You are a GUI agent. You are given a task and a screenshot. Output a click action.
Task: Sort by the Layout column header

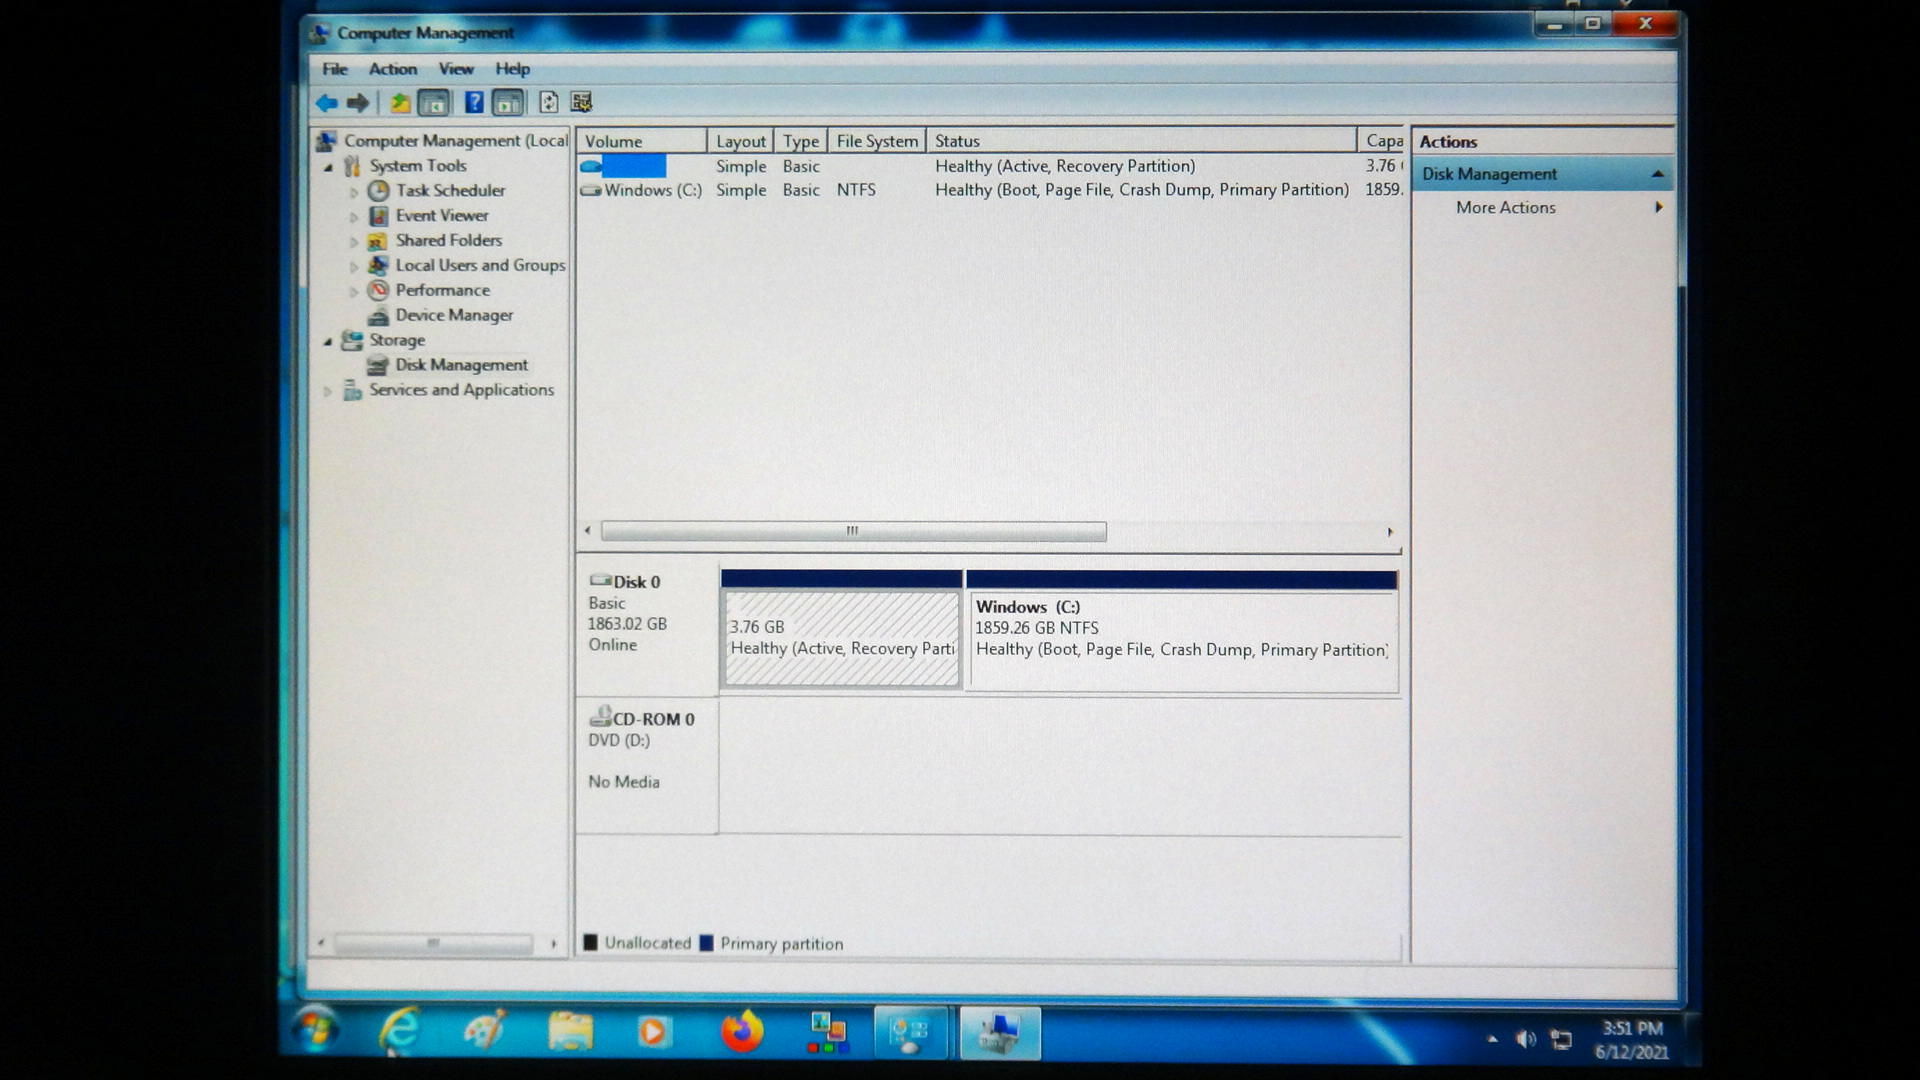click(740, 141)
